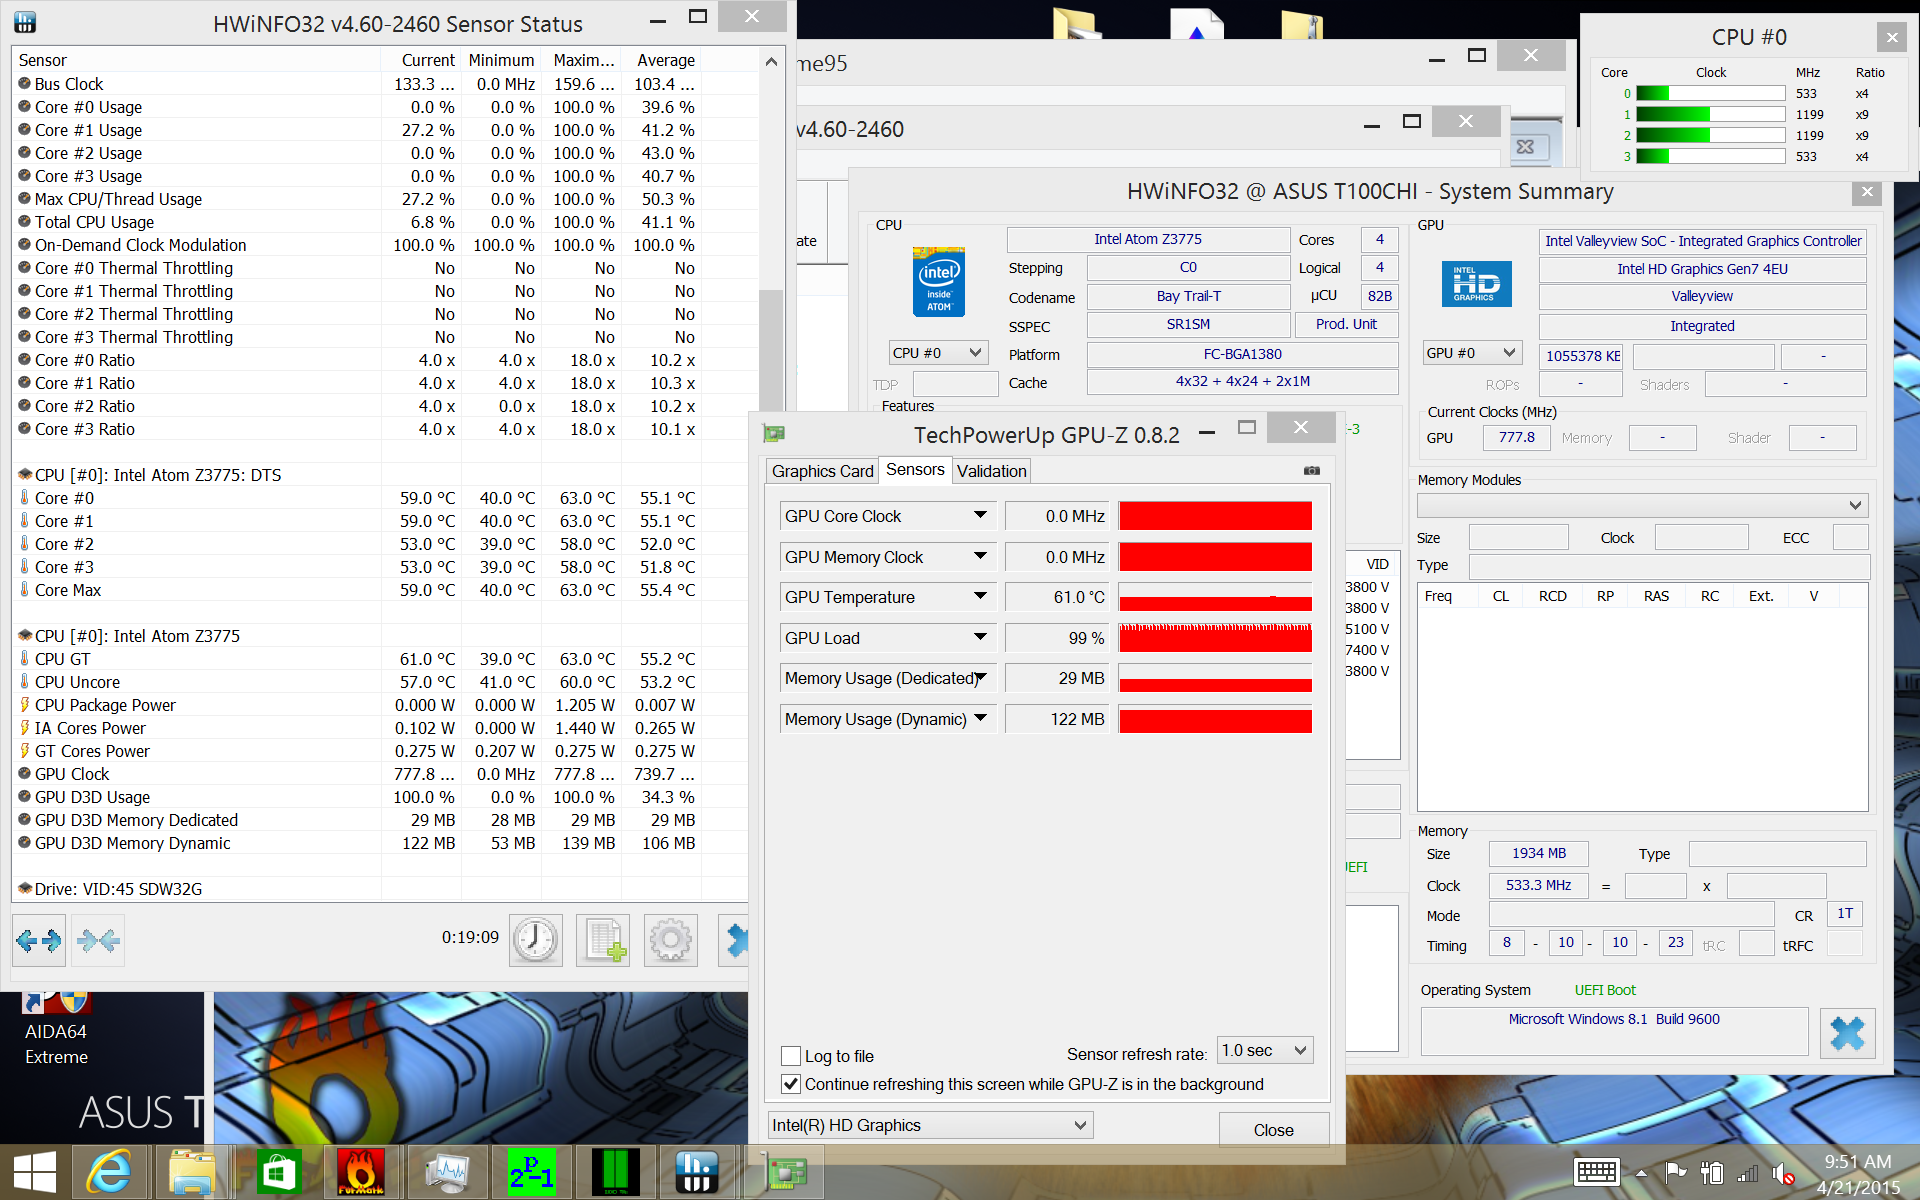The width and height of the screenshot is (1920, 1200).
Task: Open the GPU Memory Clock sensor dropdown
Action: (x=980, y=556)
